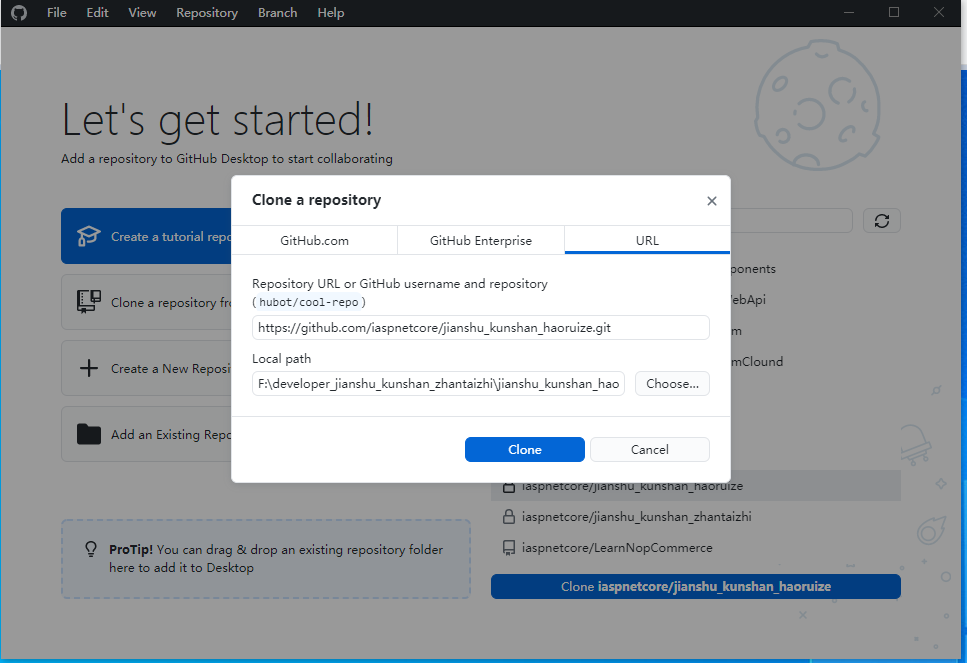Minimize the GitHub Desktop window
This screenshot has height=663, width=967.
849,13
